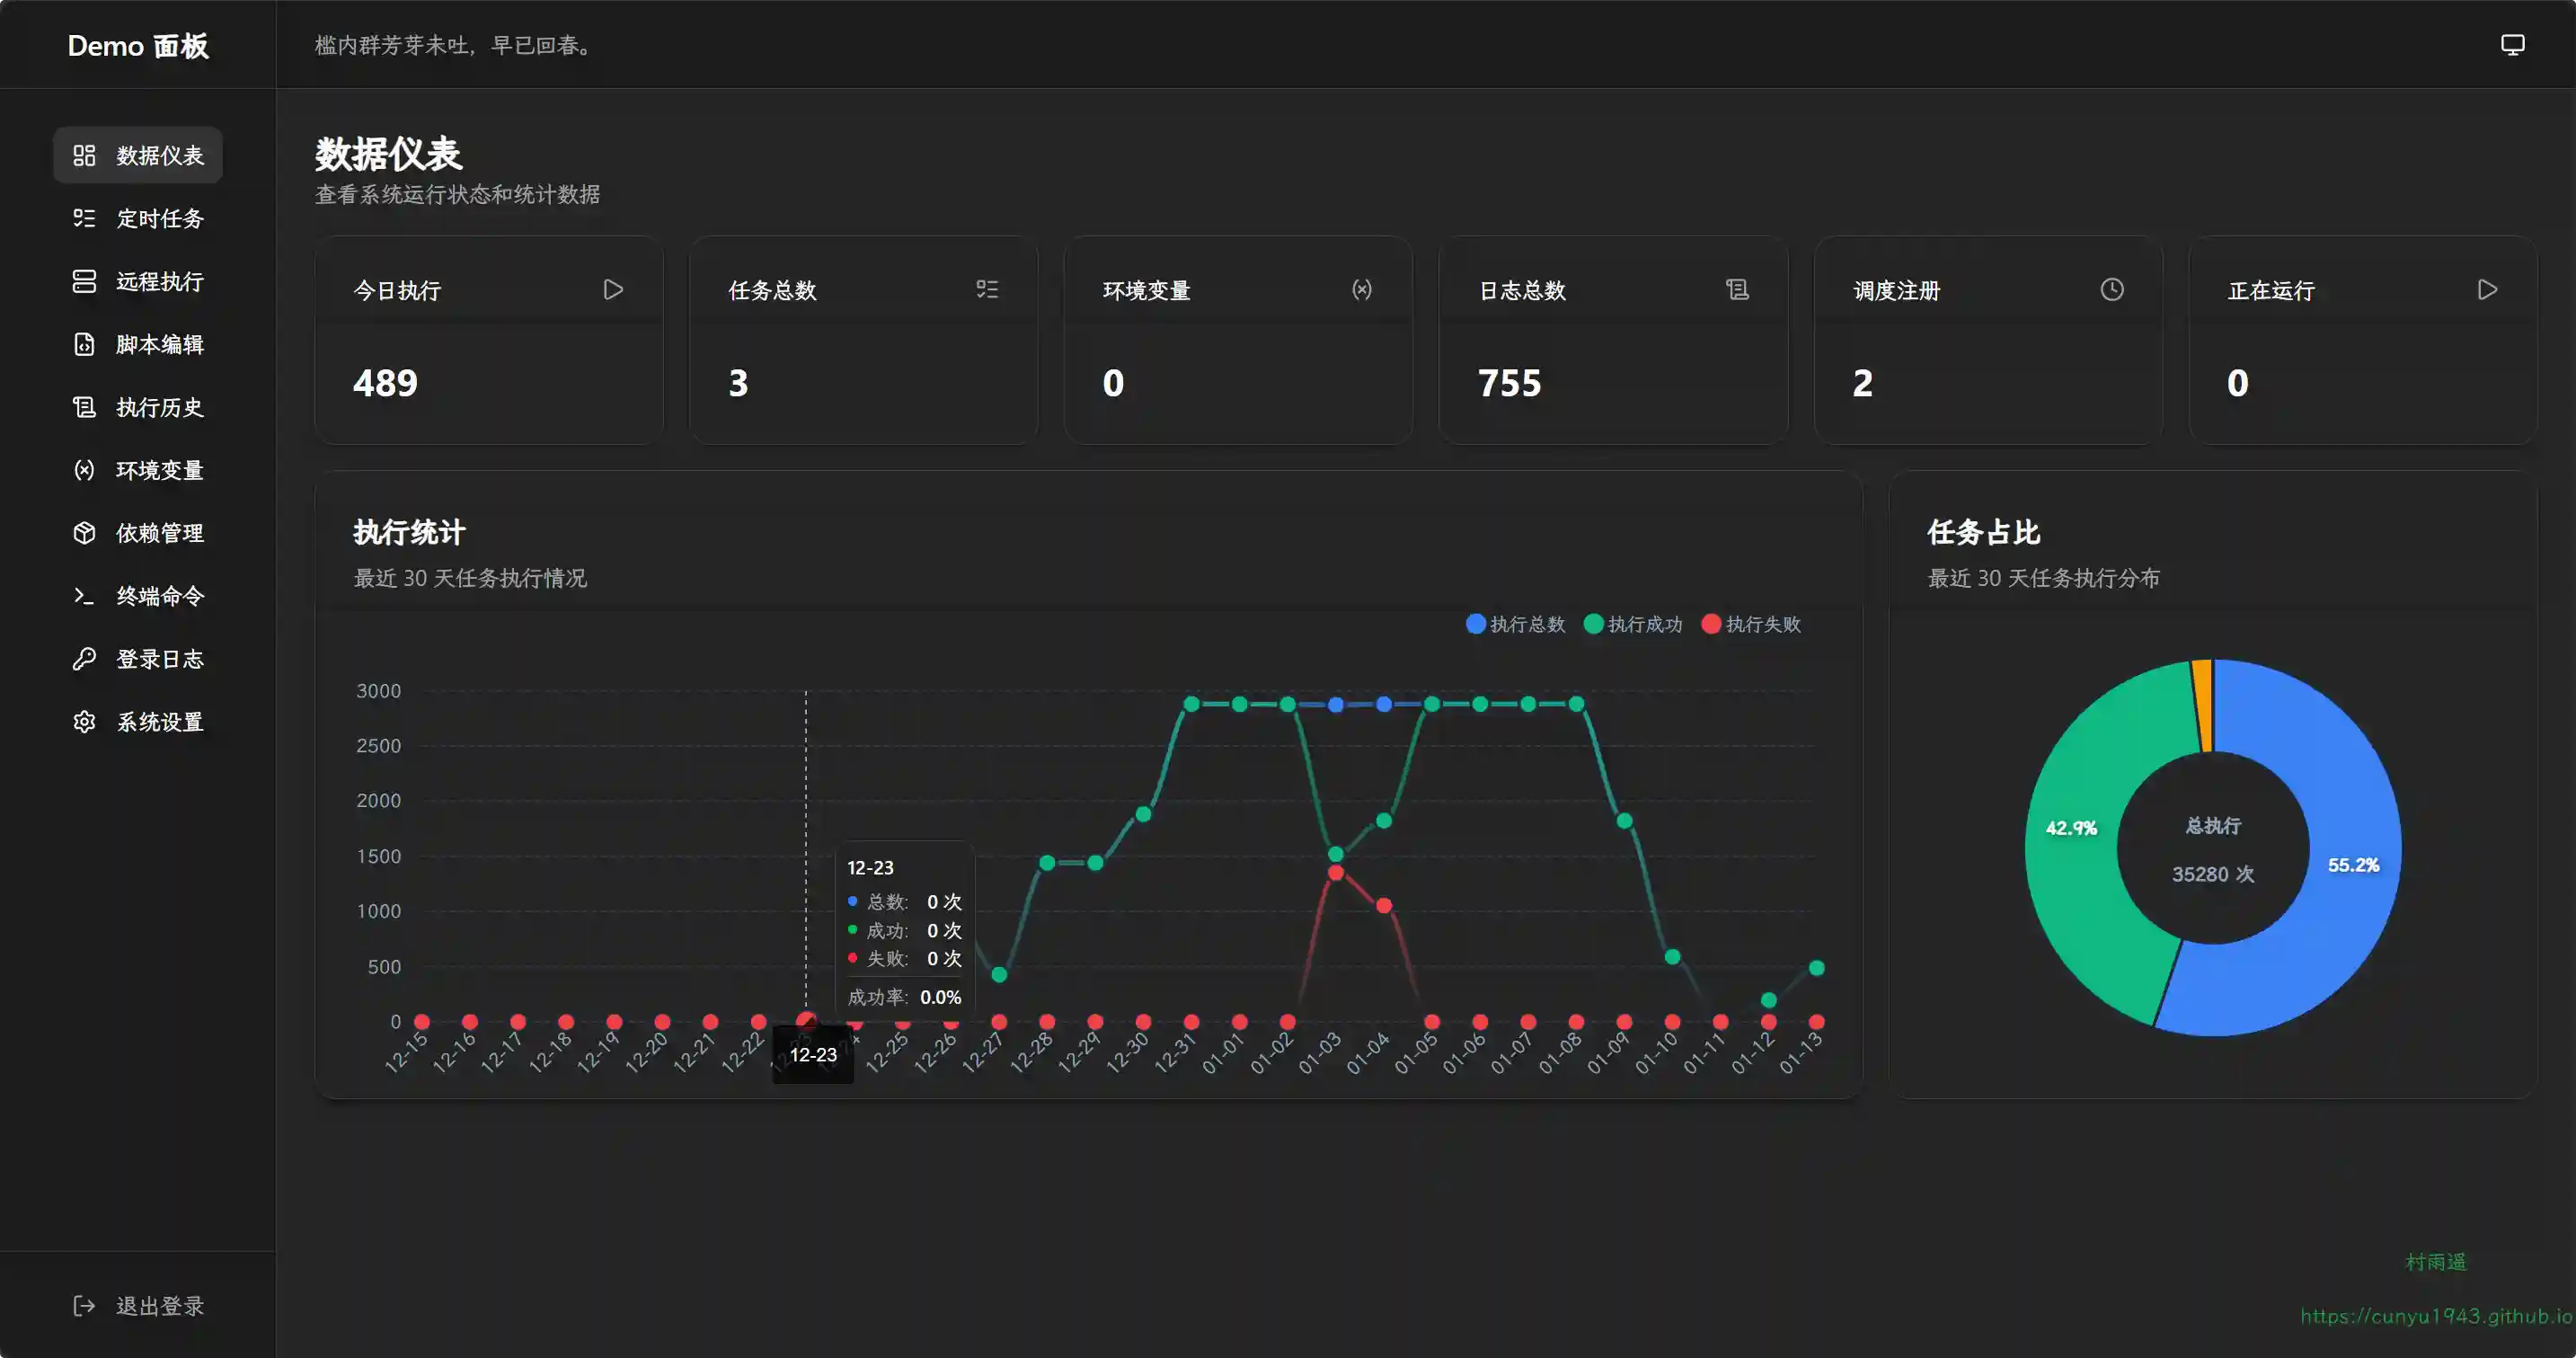Click the monitor theme icon at top right
The image size is (2576, 1358).
2512,45
